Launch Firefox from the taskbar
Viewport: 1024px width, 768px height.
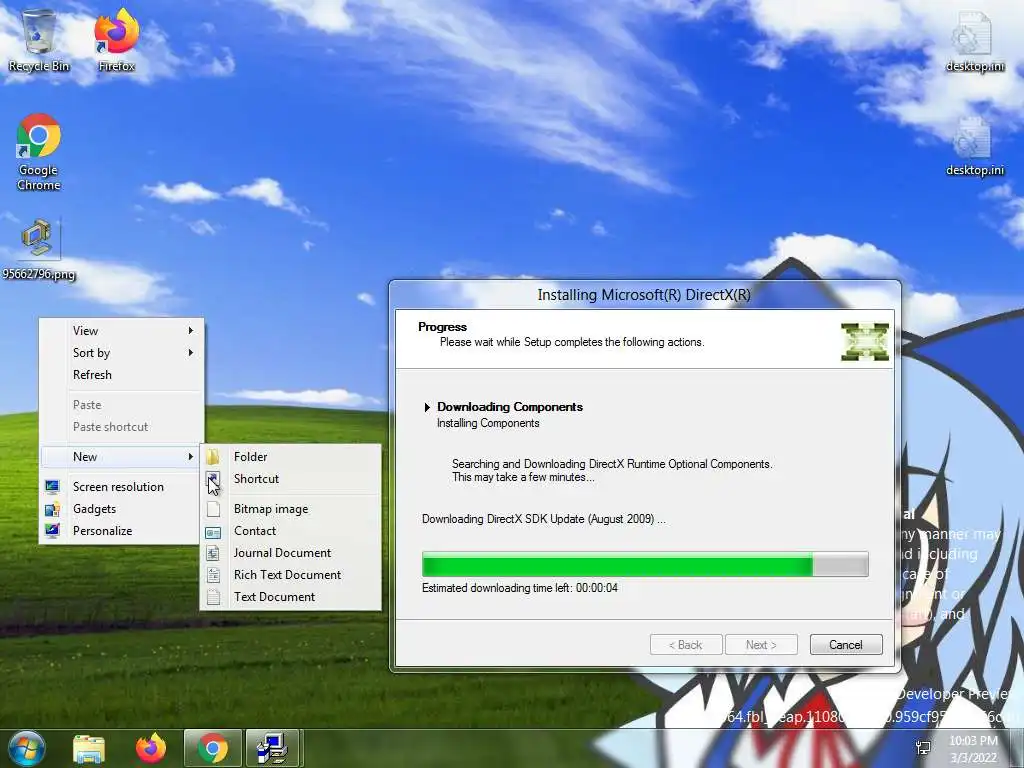(151, 748)
